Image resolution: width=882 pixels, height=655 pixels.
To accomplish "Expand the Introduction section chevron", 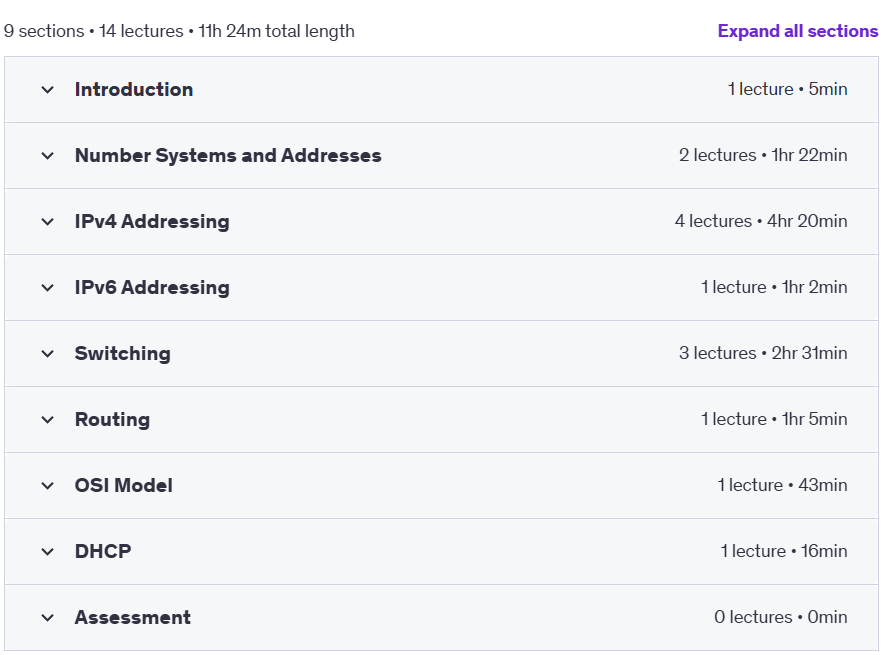I will pos(48,89).
